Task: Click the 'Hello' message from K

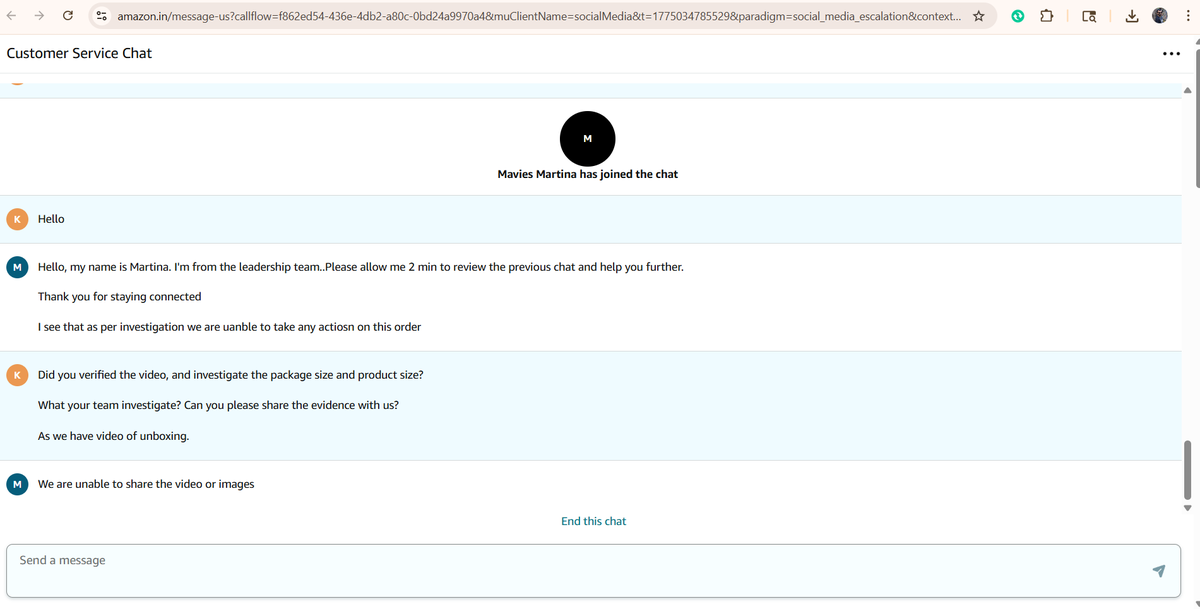Action: tap(51, 219)
